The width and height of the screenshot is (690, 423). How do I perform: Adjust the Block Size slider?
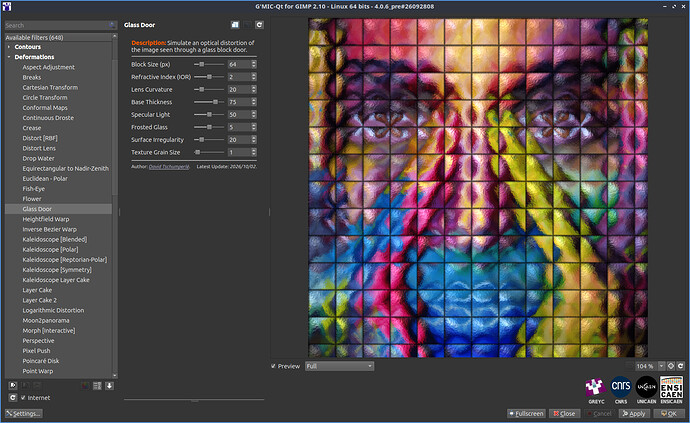[x=209, y=64]
